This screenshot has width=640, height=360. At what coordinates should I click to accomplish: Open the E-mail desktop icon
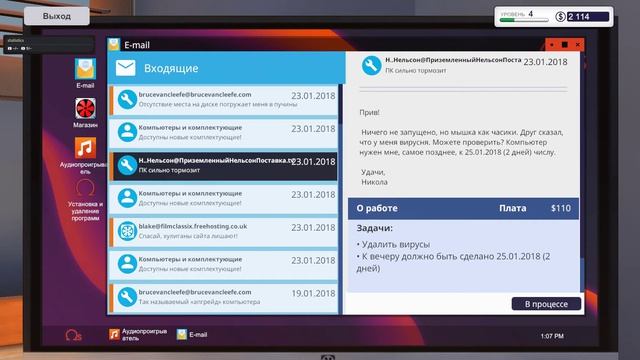click(x=85, y=73)
